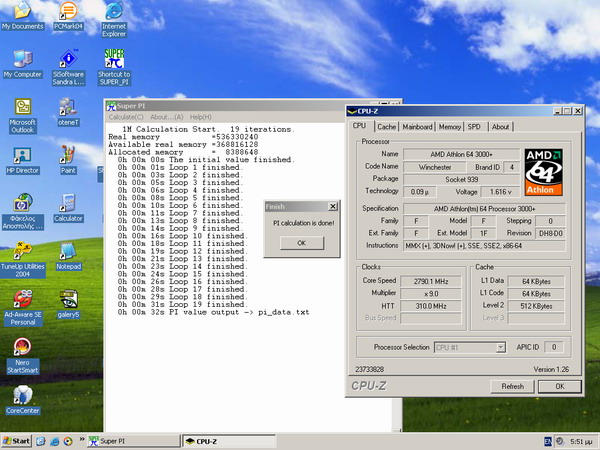Open Notepad desktop shortcut
The width and height of the screenshot is (600, 450).
(68, 256)
